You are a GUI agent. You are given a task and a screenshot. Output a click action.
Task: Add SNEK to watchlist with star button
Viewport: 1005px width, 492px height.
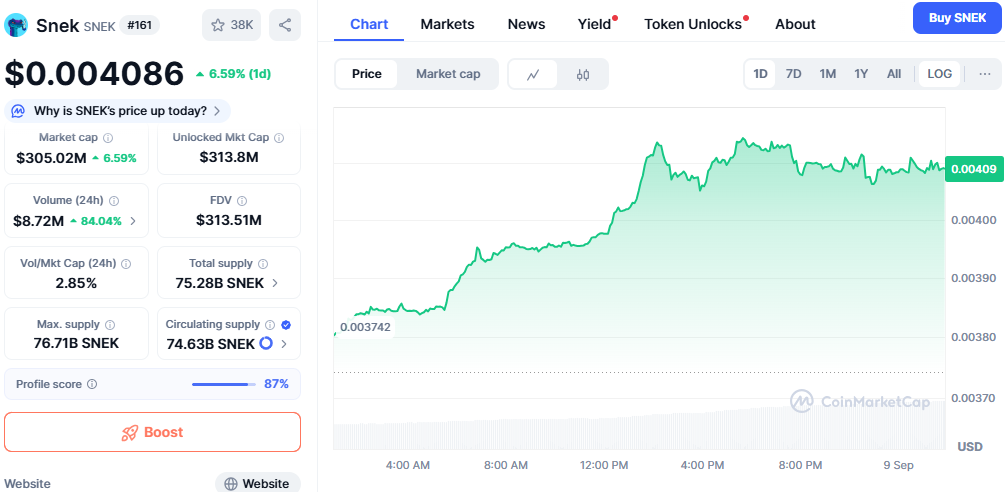point(232,25)
